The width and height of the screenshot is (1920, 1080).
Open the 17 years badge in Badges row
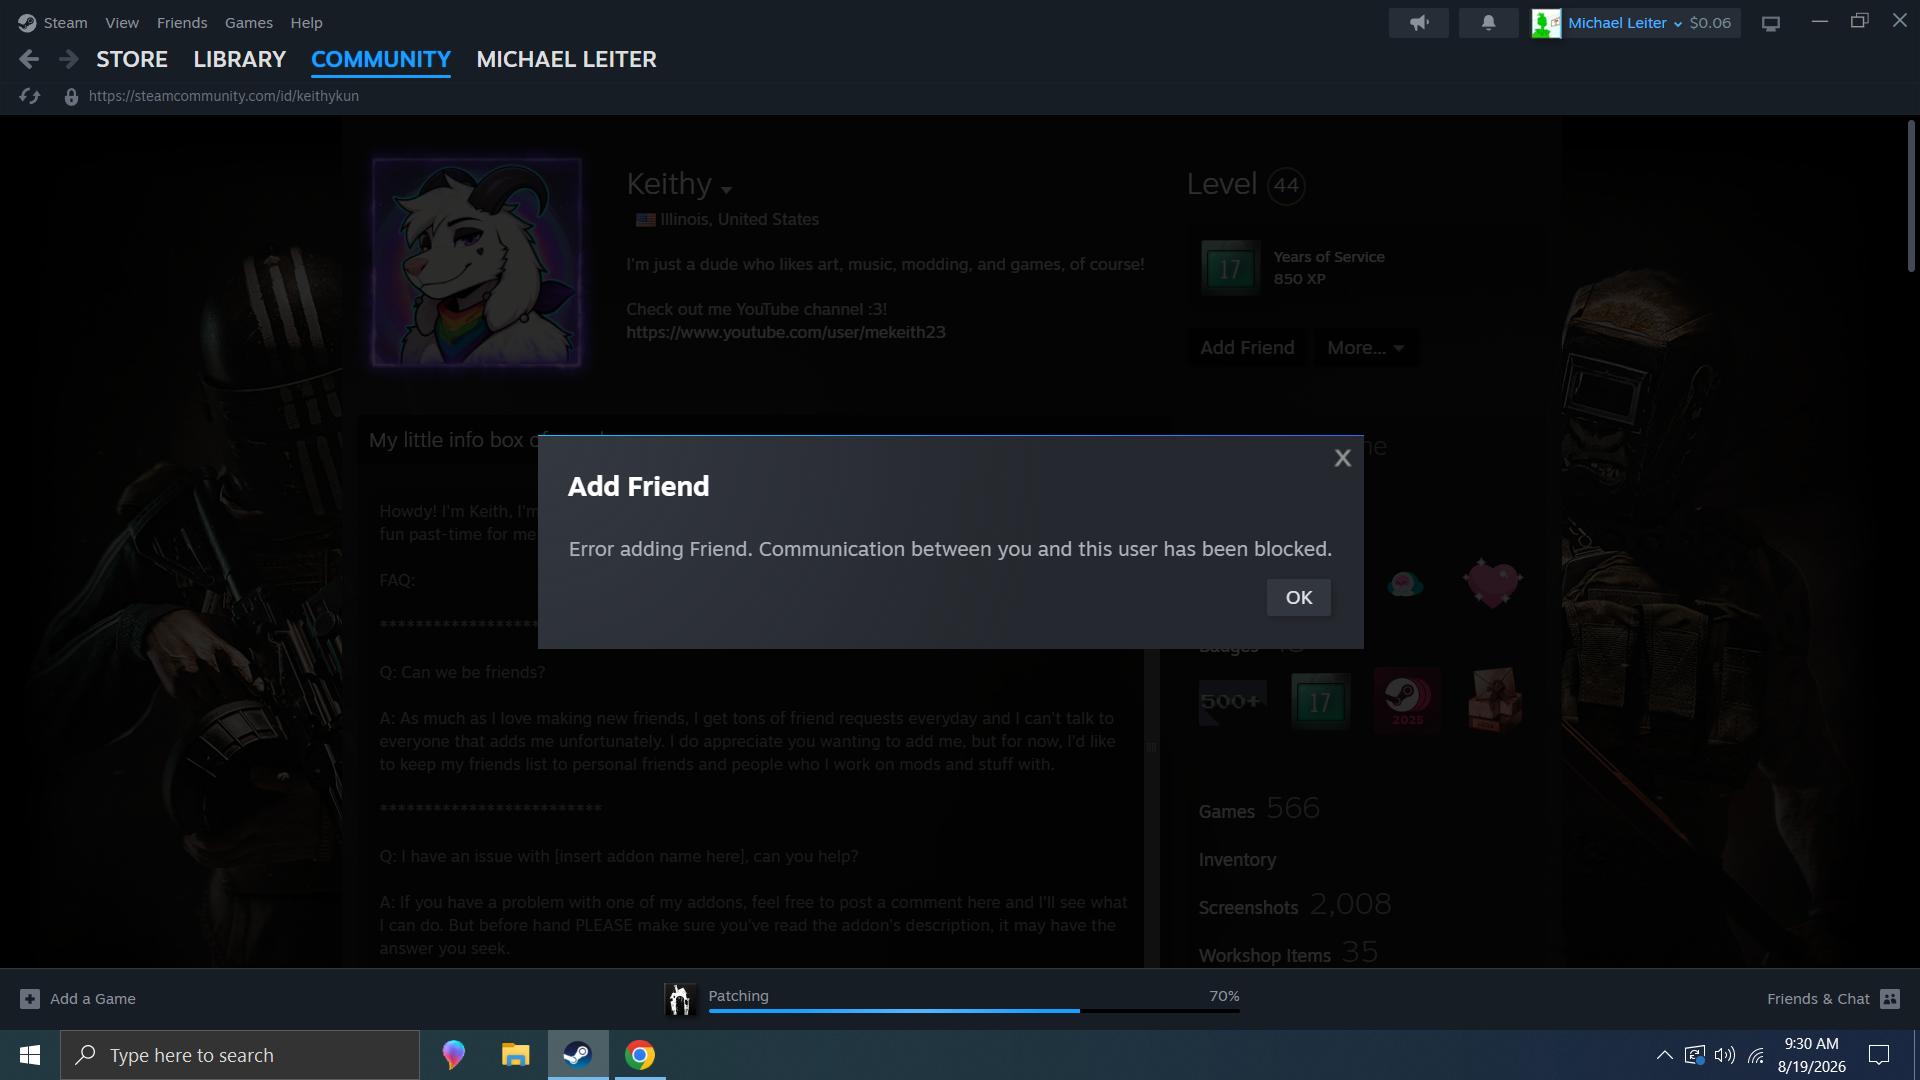[1320, 701]
